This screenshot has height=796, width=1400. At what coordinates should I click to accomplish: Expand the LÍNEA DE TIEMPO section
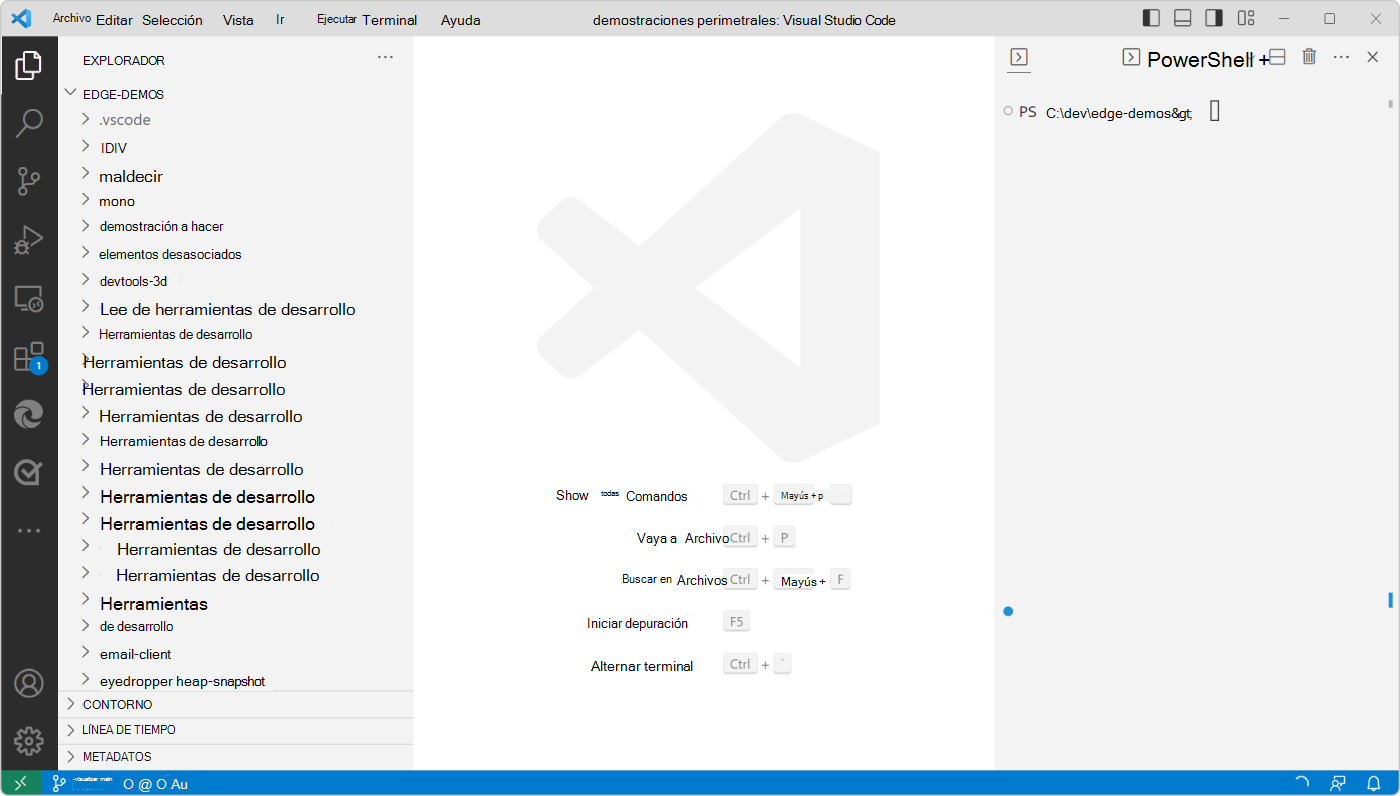pyautogui.click(x=130, y=730)
